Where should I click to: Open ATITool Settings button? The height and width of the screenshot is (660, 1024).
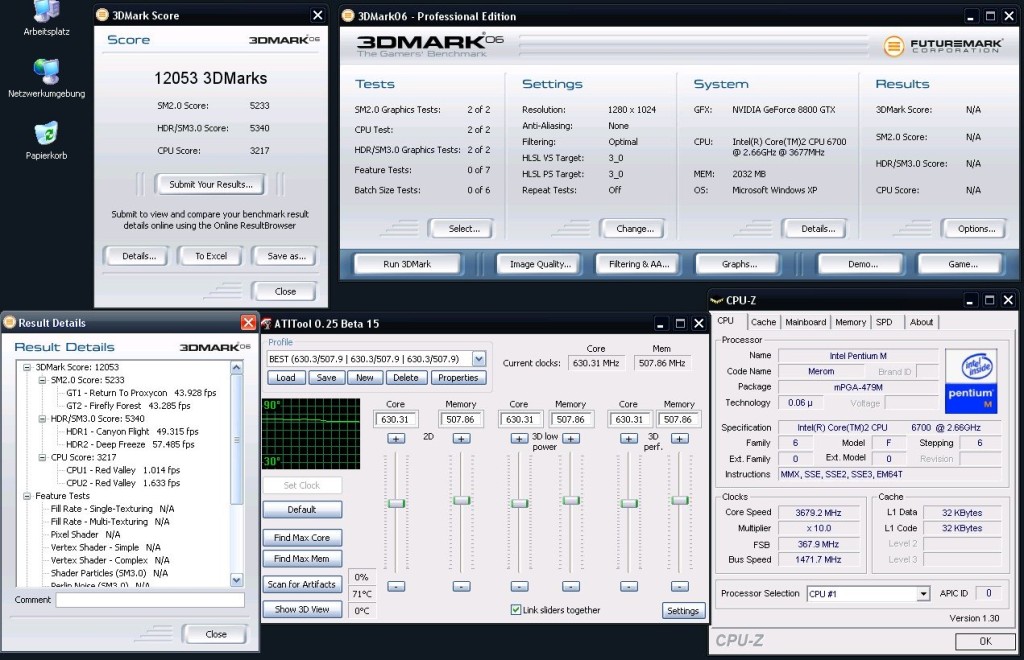coord(683,610)
